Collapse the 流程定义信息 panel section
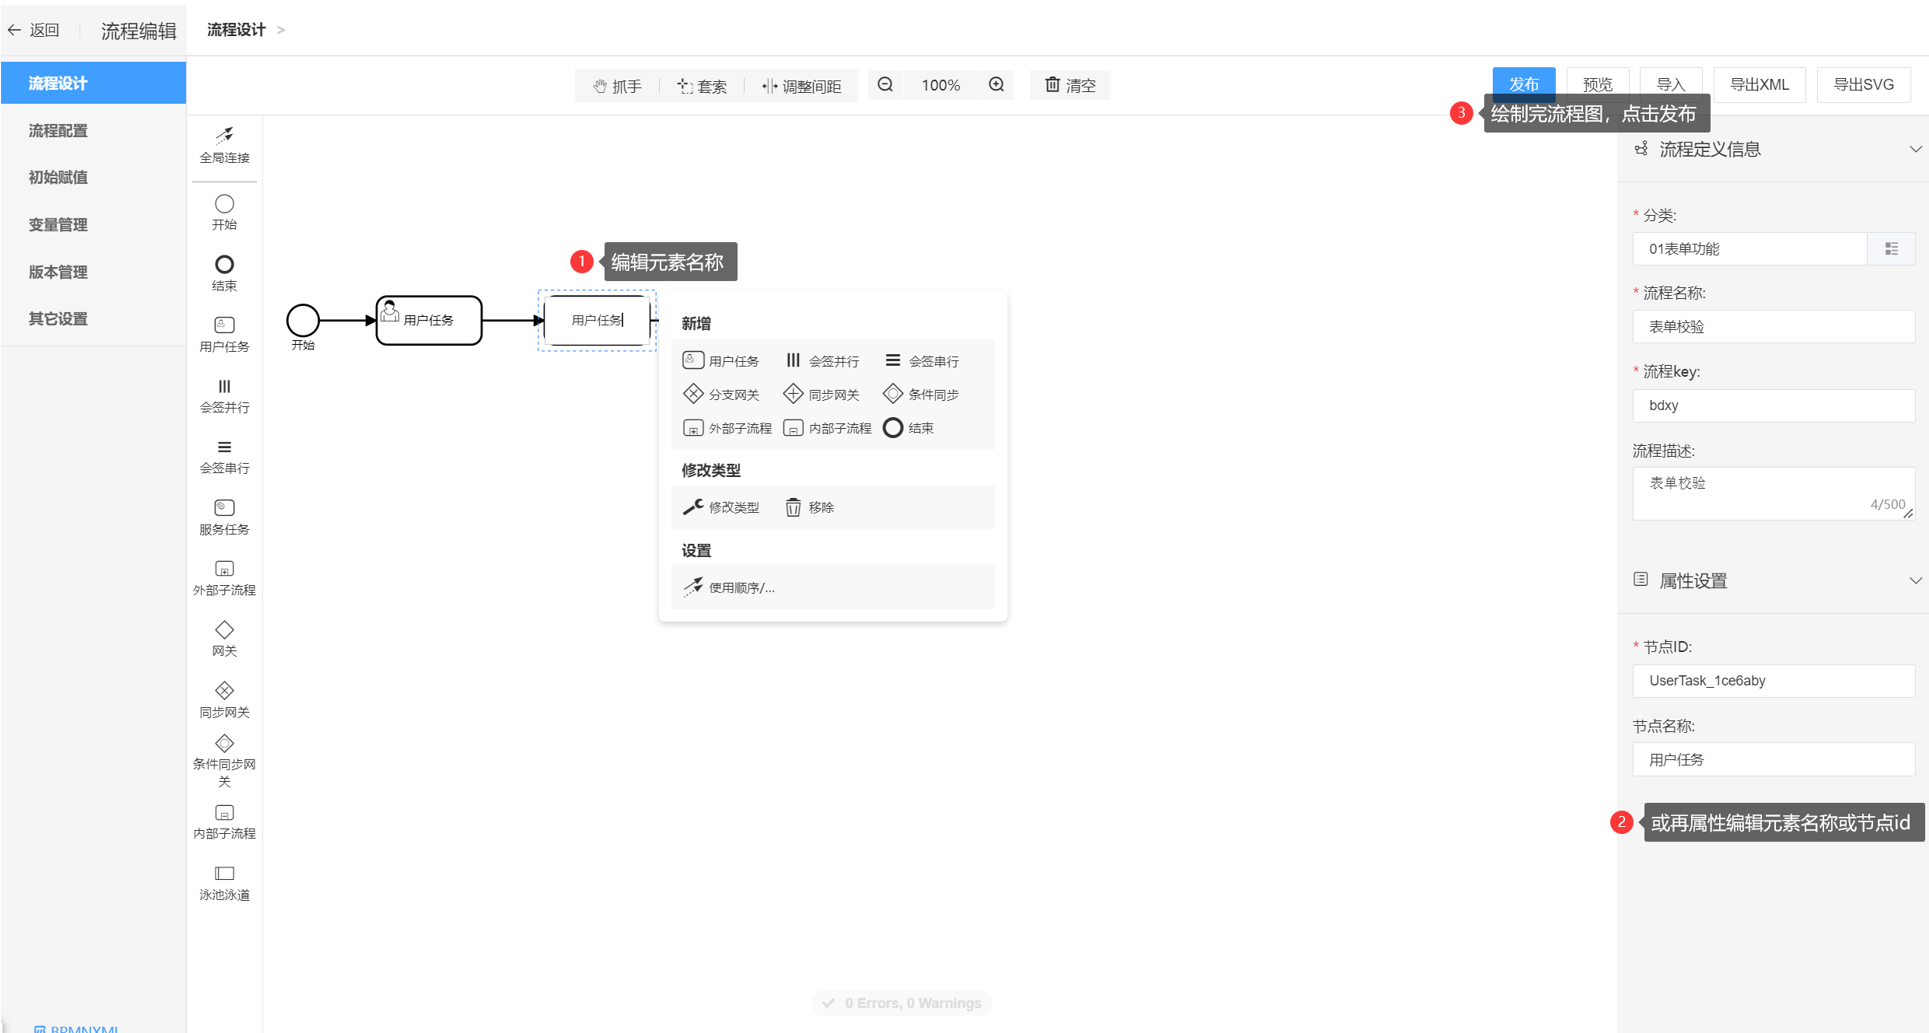The width and height of the screenshot is (1929, 1033). point(1914,149)
